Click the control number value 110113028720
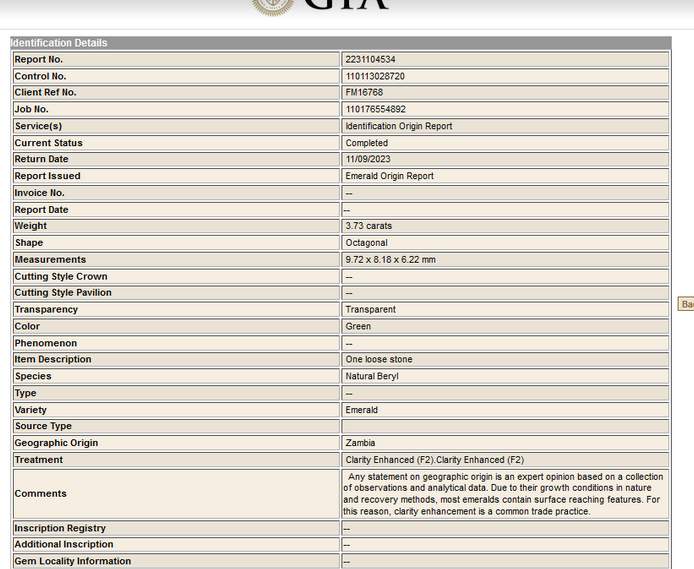694x569 pixels. [375, 76]
